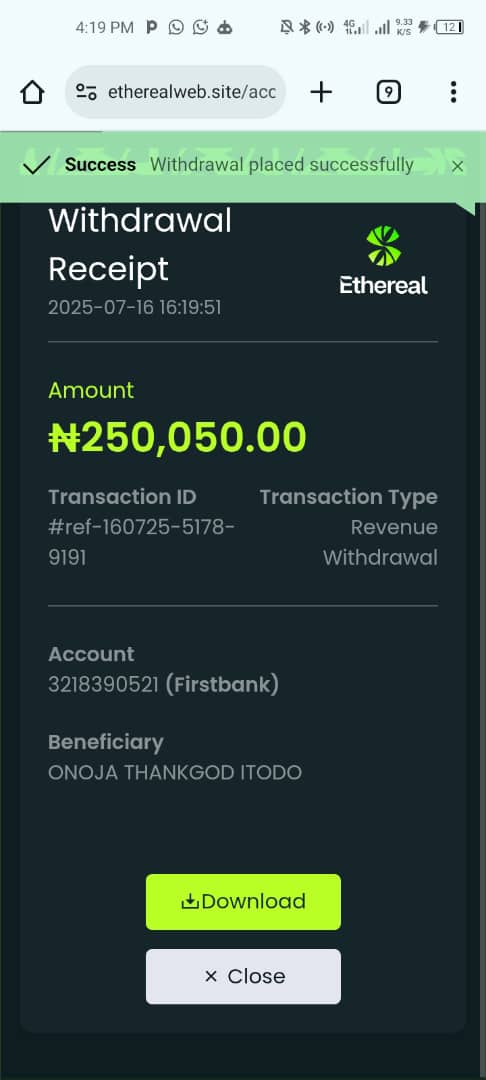Tap the etherealweb.site address bar
Viewport: 486px width, 1080px height.
pos(176,92)
